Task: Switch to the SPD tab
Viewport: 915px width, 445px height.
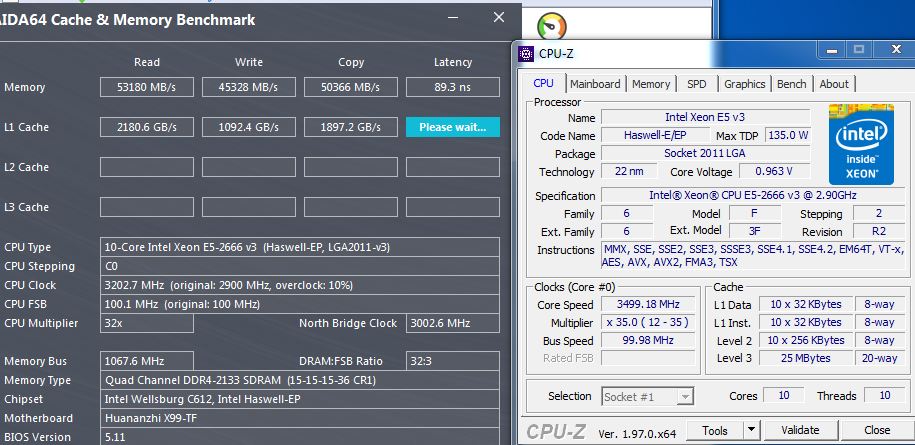Action: point(697,84)
